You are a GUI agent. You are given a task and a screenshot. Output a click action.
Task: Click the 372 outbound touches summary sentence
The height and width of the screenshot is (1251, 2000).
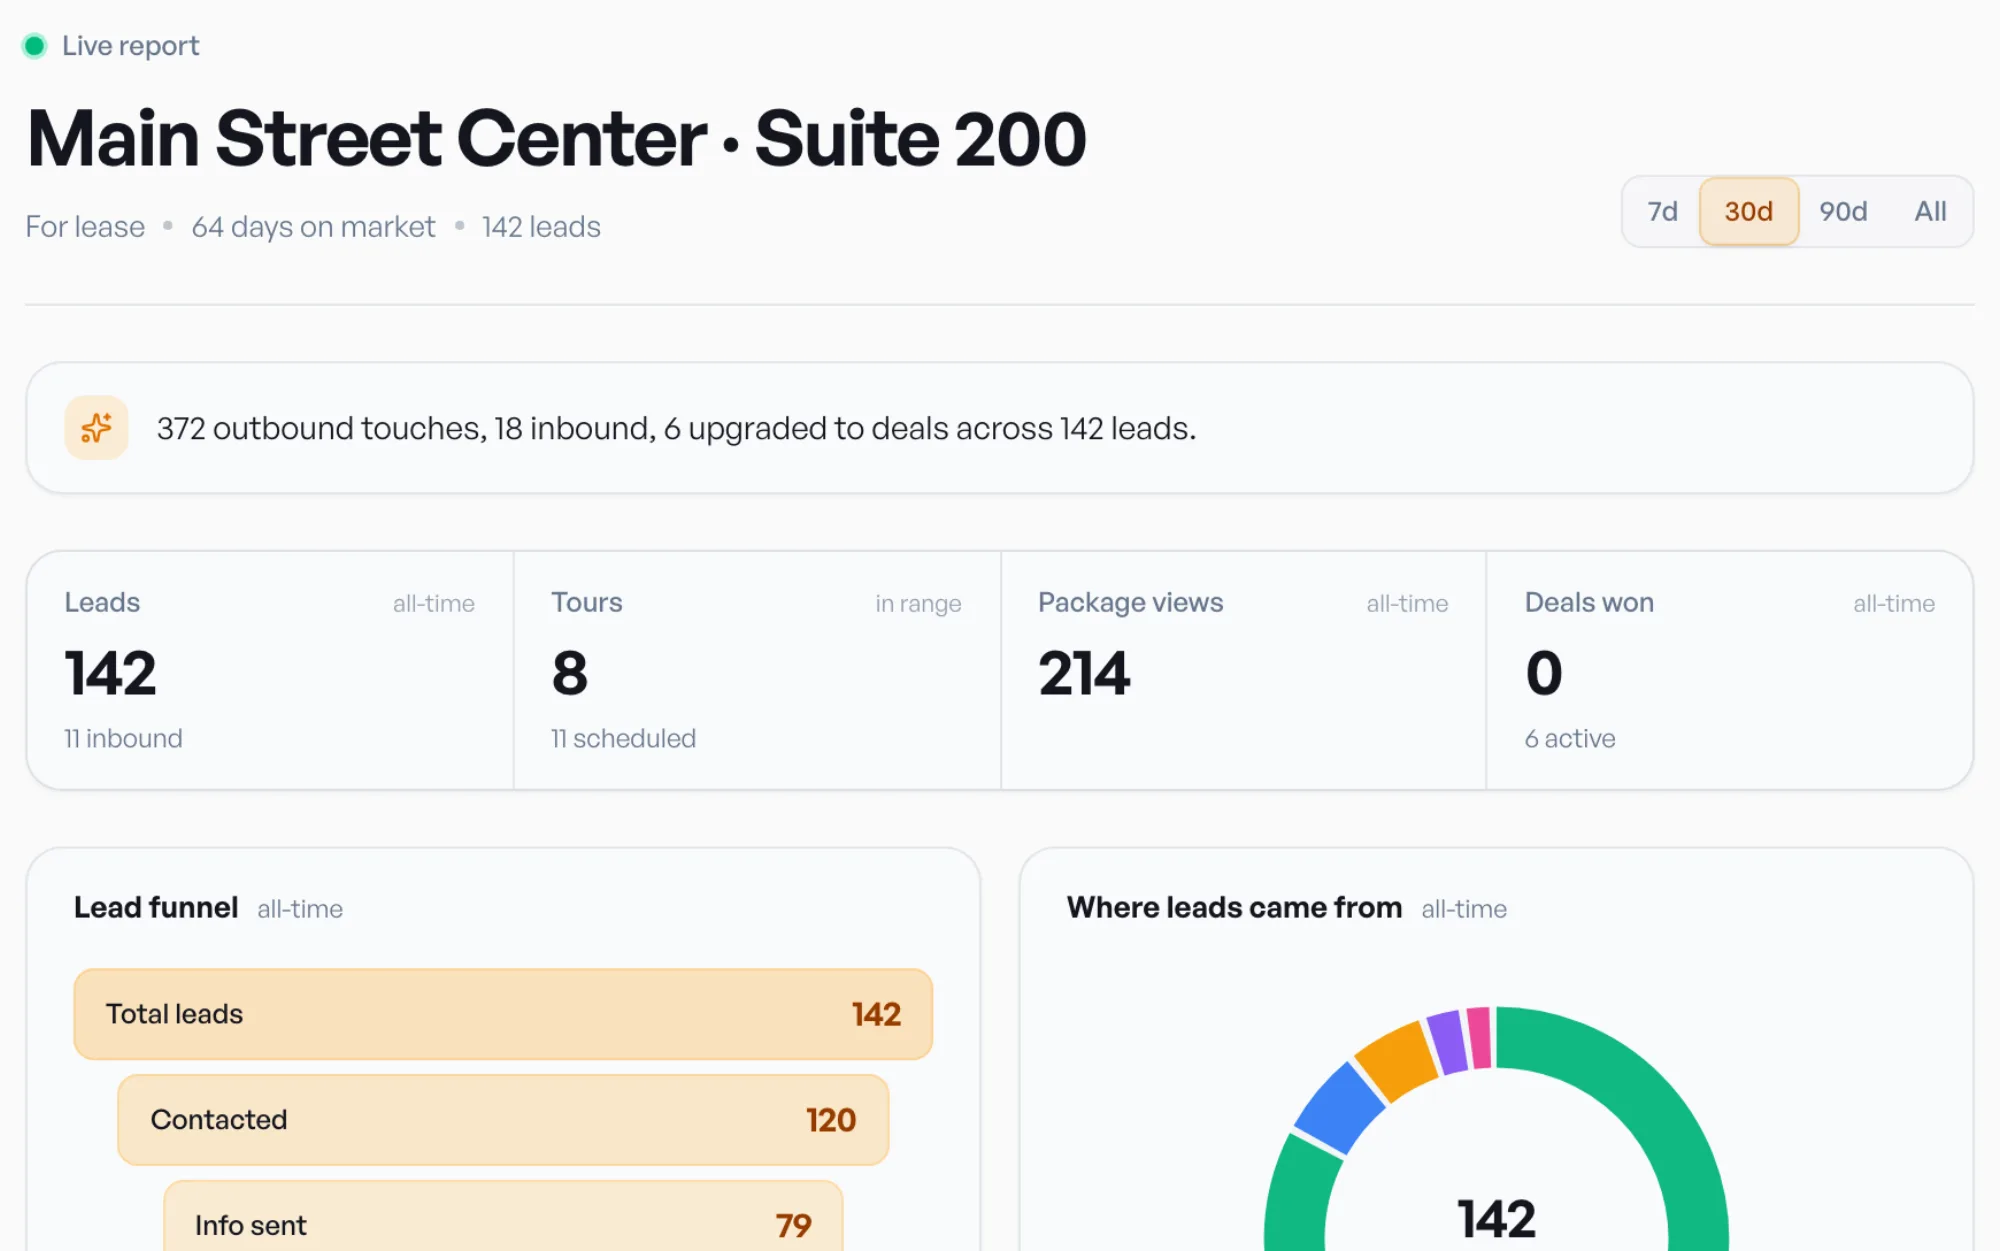click(676, 428)
